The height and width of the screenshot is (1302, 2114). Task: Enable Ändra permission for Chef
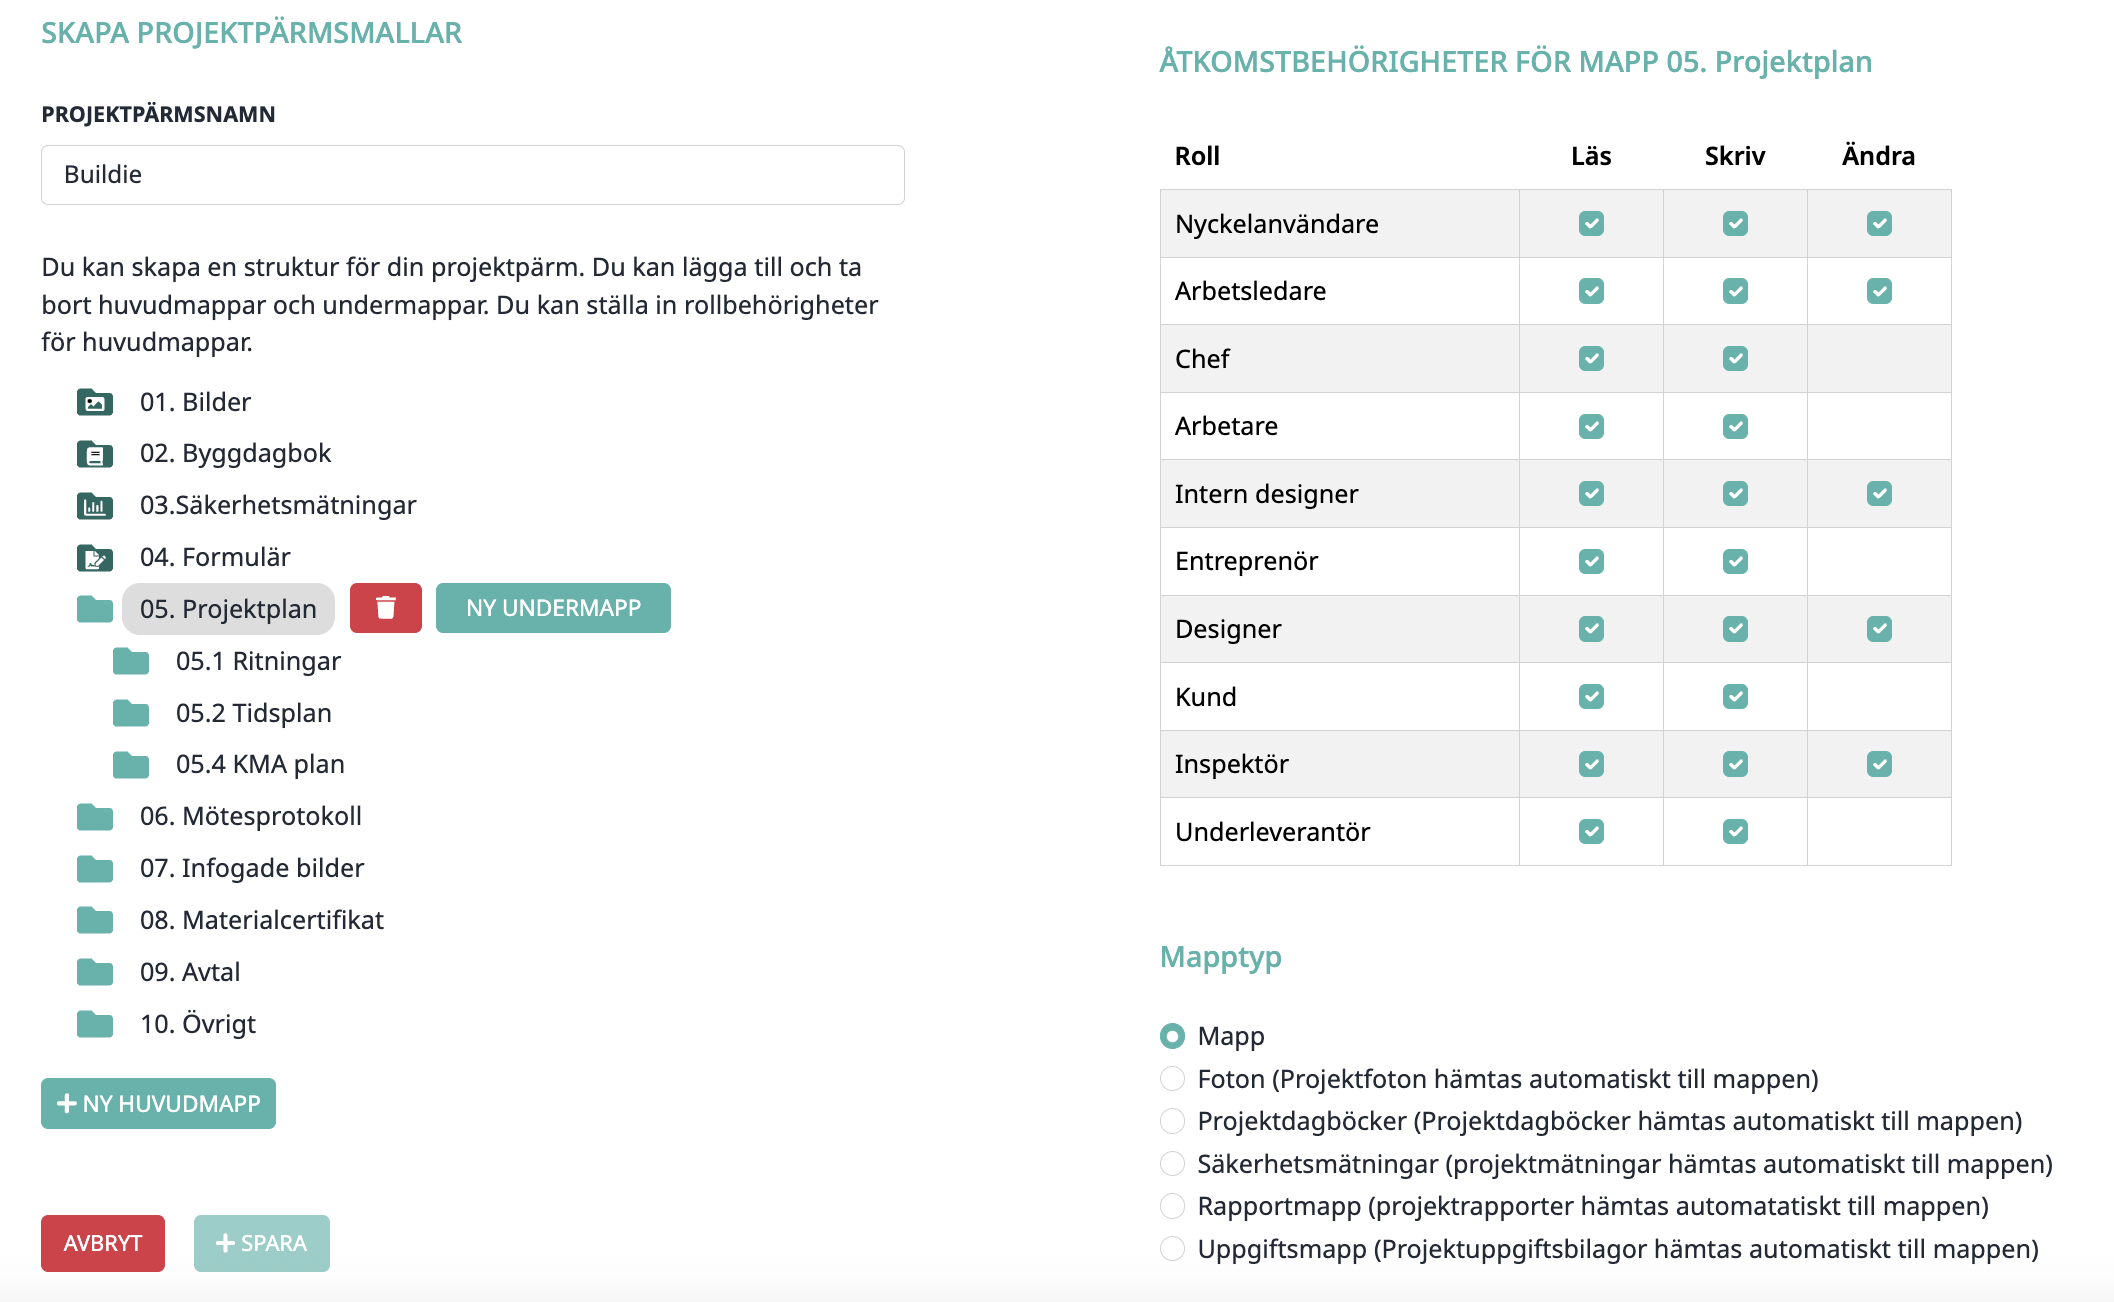pyautogui.click(x=1879, y=359)
